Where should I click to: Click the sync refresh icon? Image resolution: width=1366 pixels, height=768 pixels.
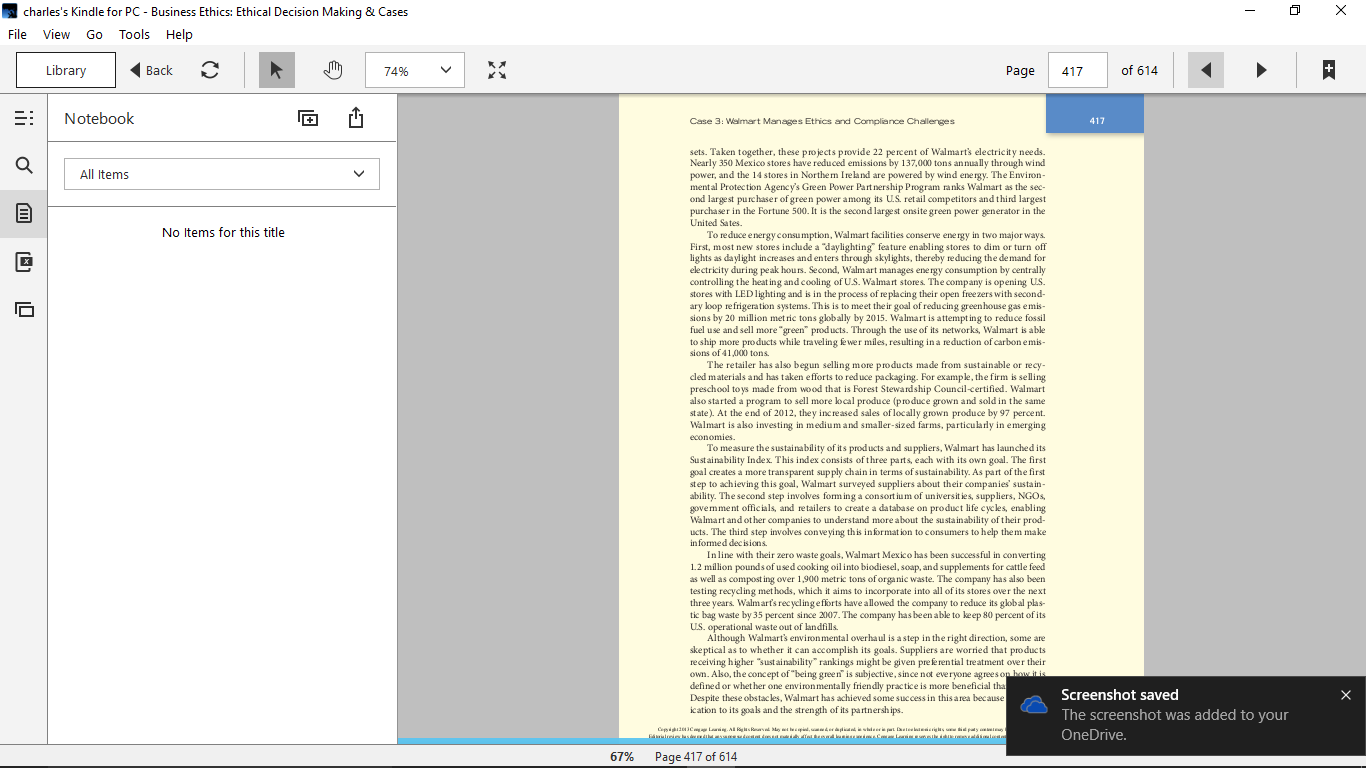tap(210, 70)
